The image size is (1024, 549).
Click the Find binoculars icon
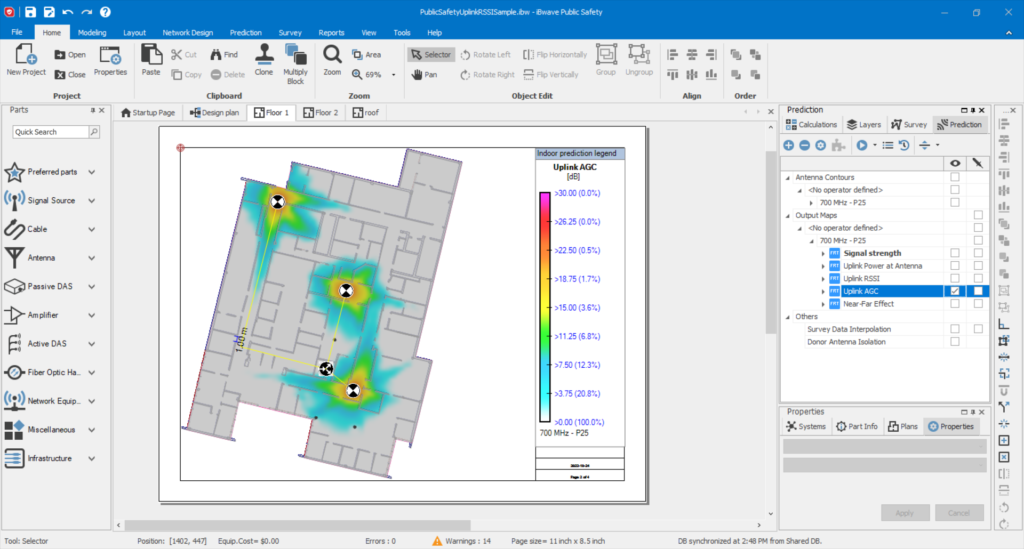[x=214, y=55]
